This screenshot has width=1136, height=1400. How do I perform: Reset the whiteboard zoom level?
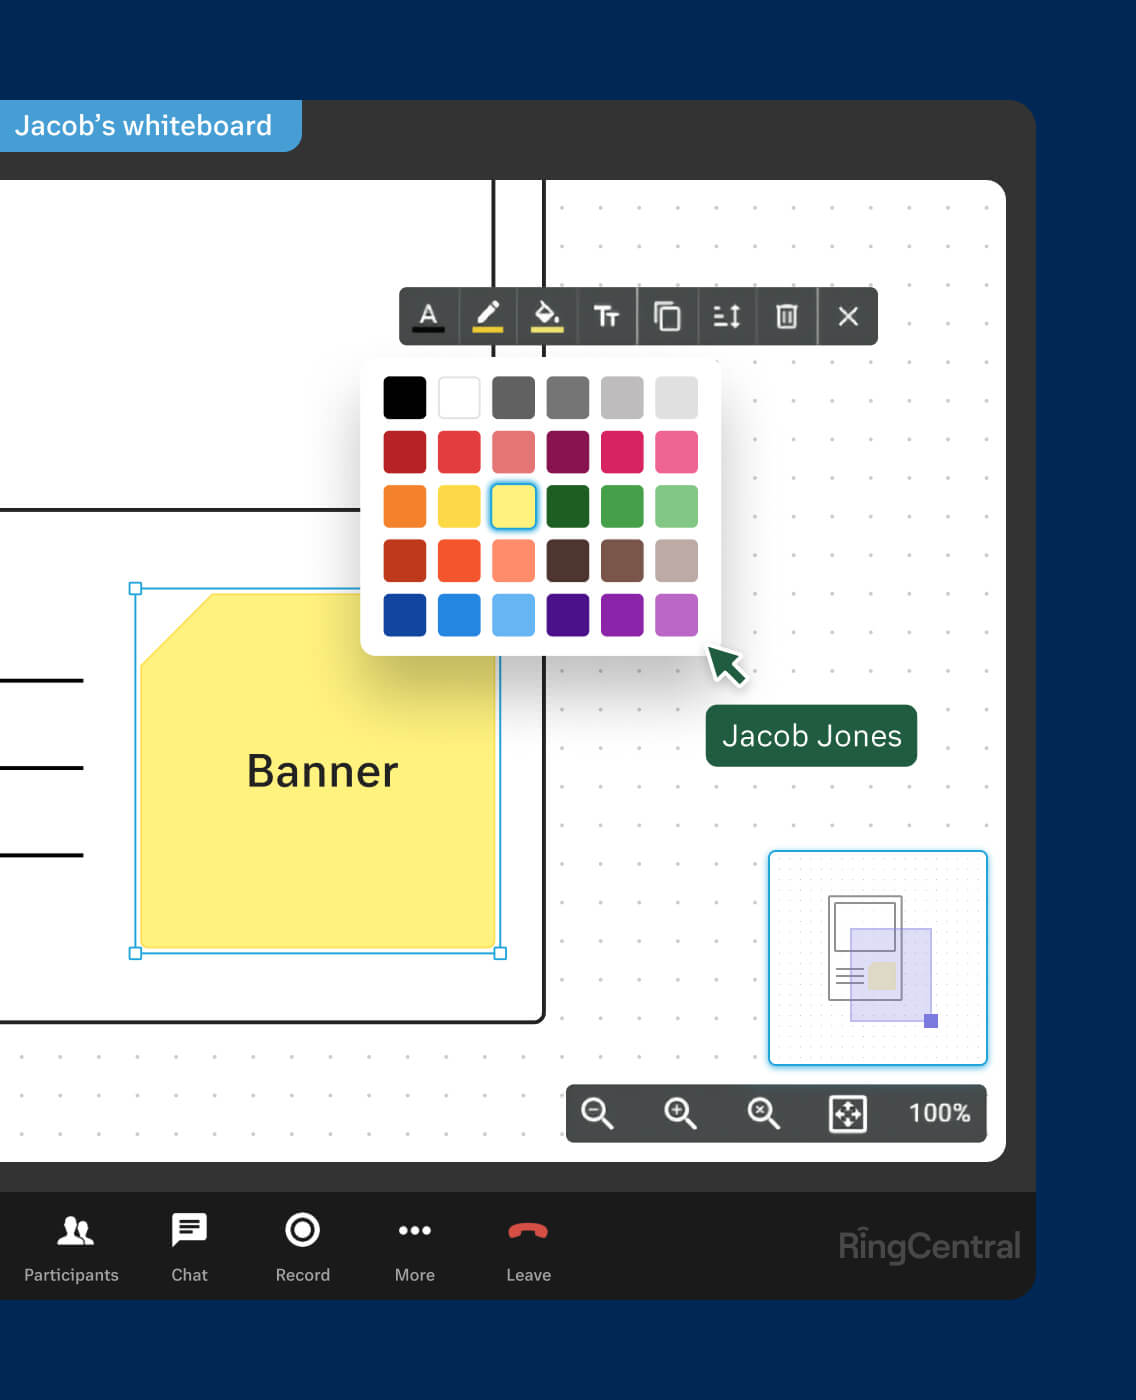click(762, 1113)
